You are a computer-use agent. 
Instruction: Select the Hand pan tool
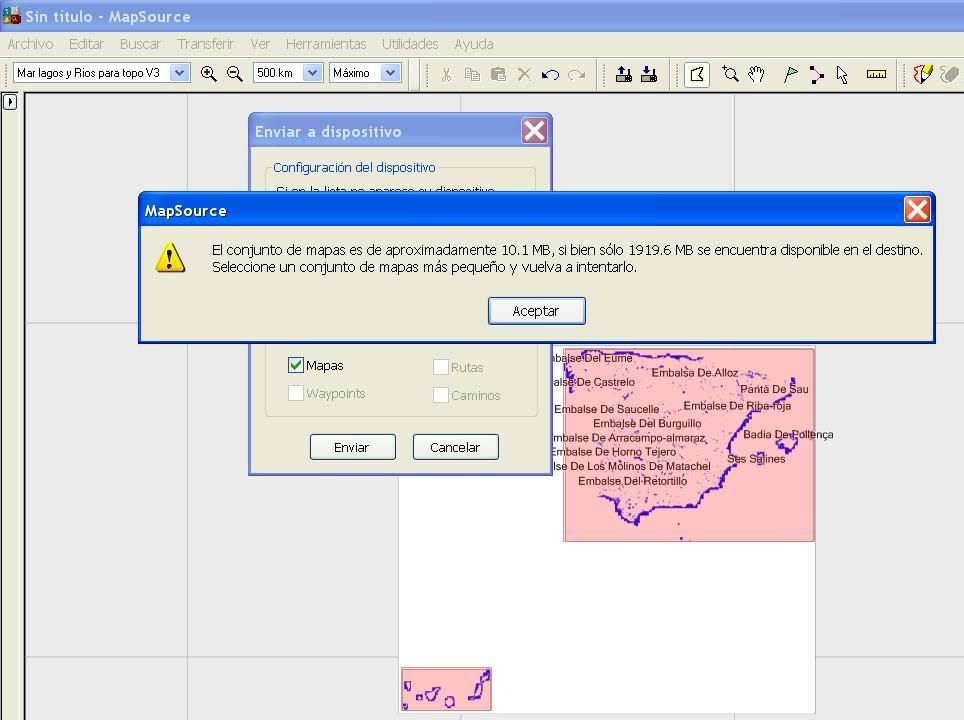(x=756, y=74)
